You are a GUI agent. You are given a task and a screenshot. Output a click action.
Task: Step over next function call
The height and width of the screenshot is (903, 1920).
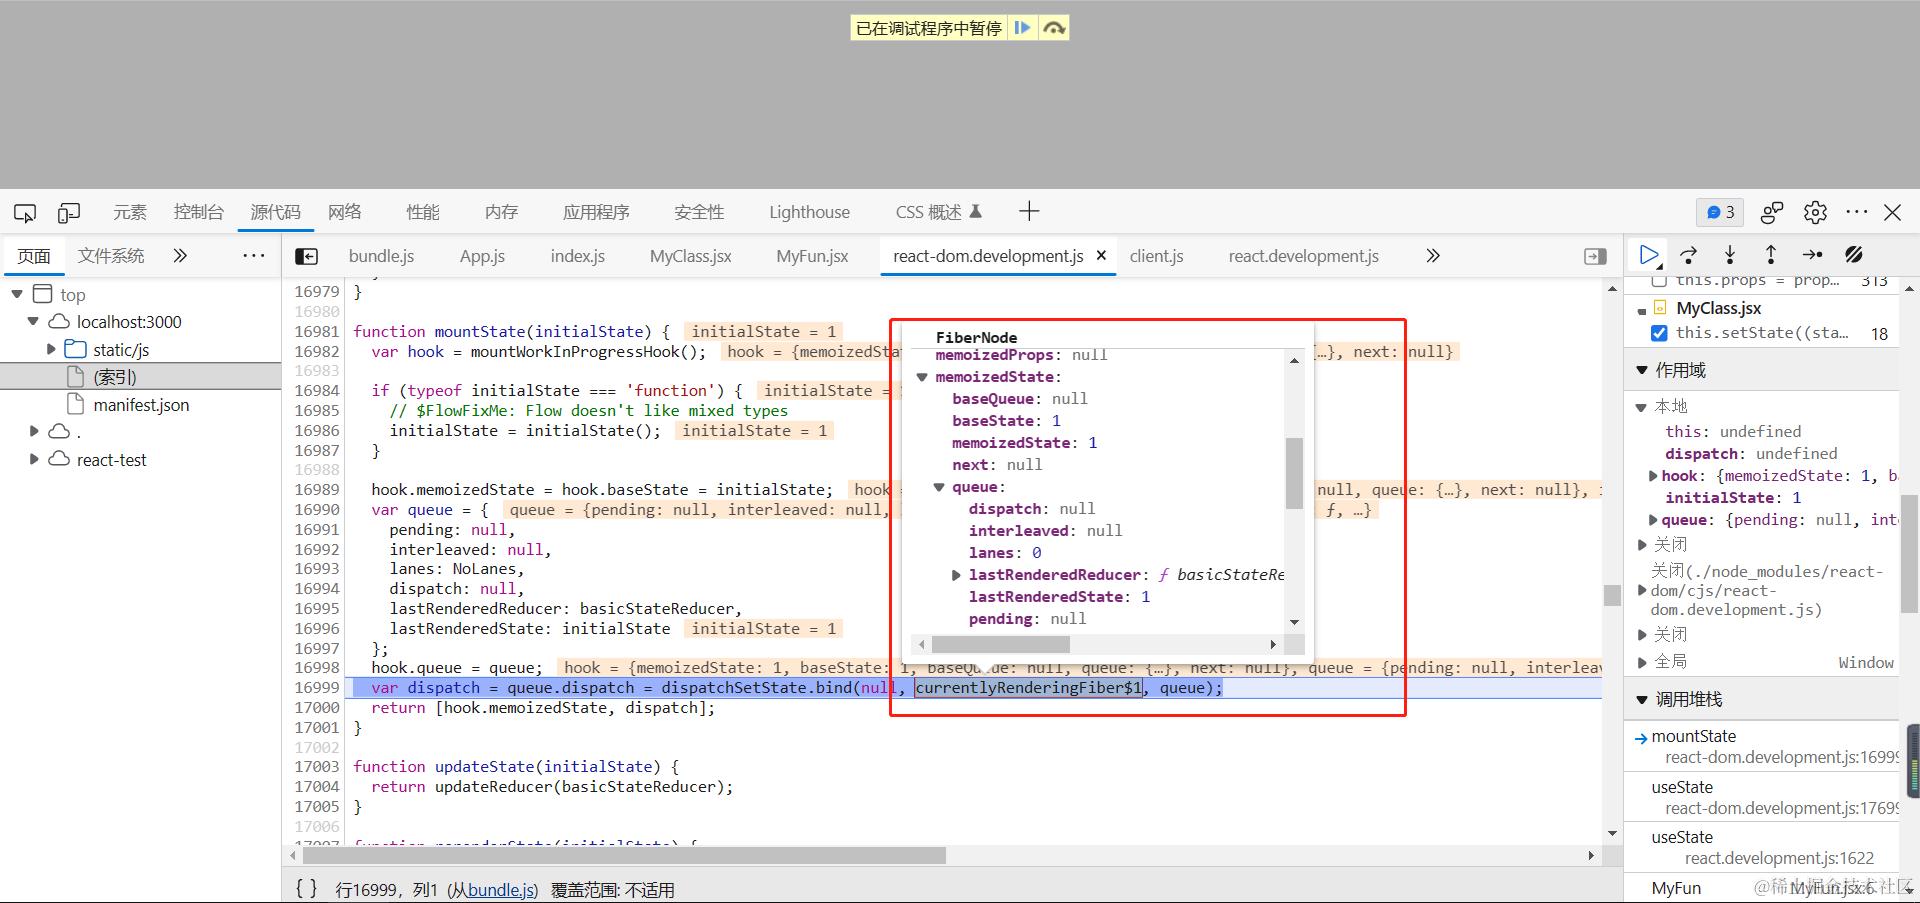coord(1689,255)
